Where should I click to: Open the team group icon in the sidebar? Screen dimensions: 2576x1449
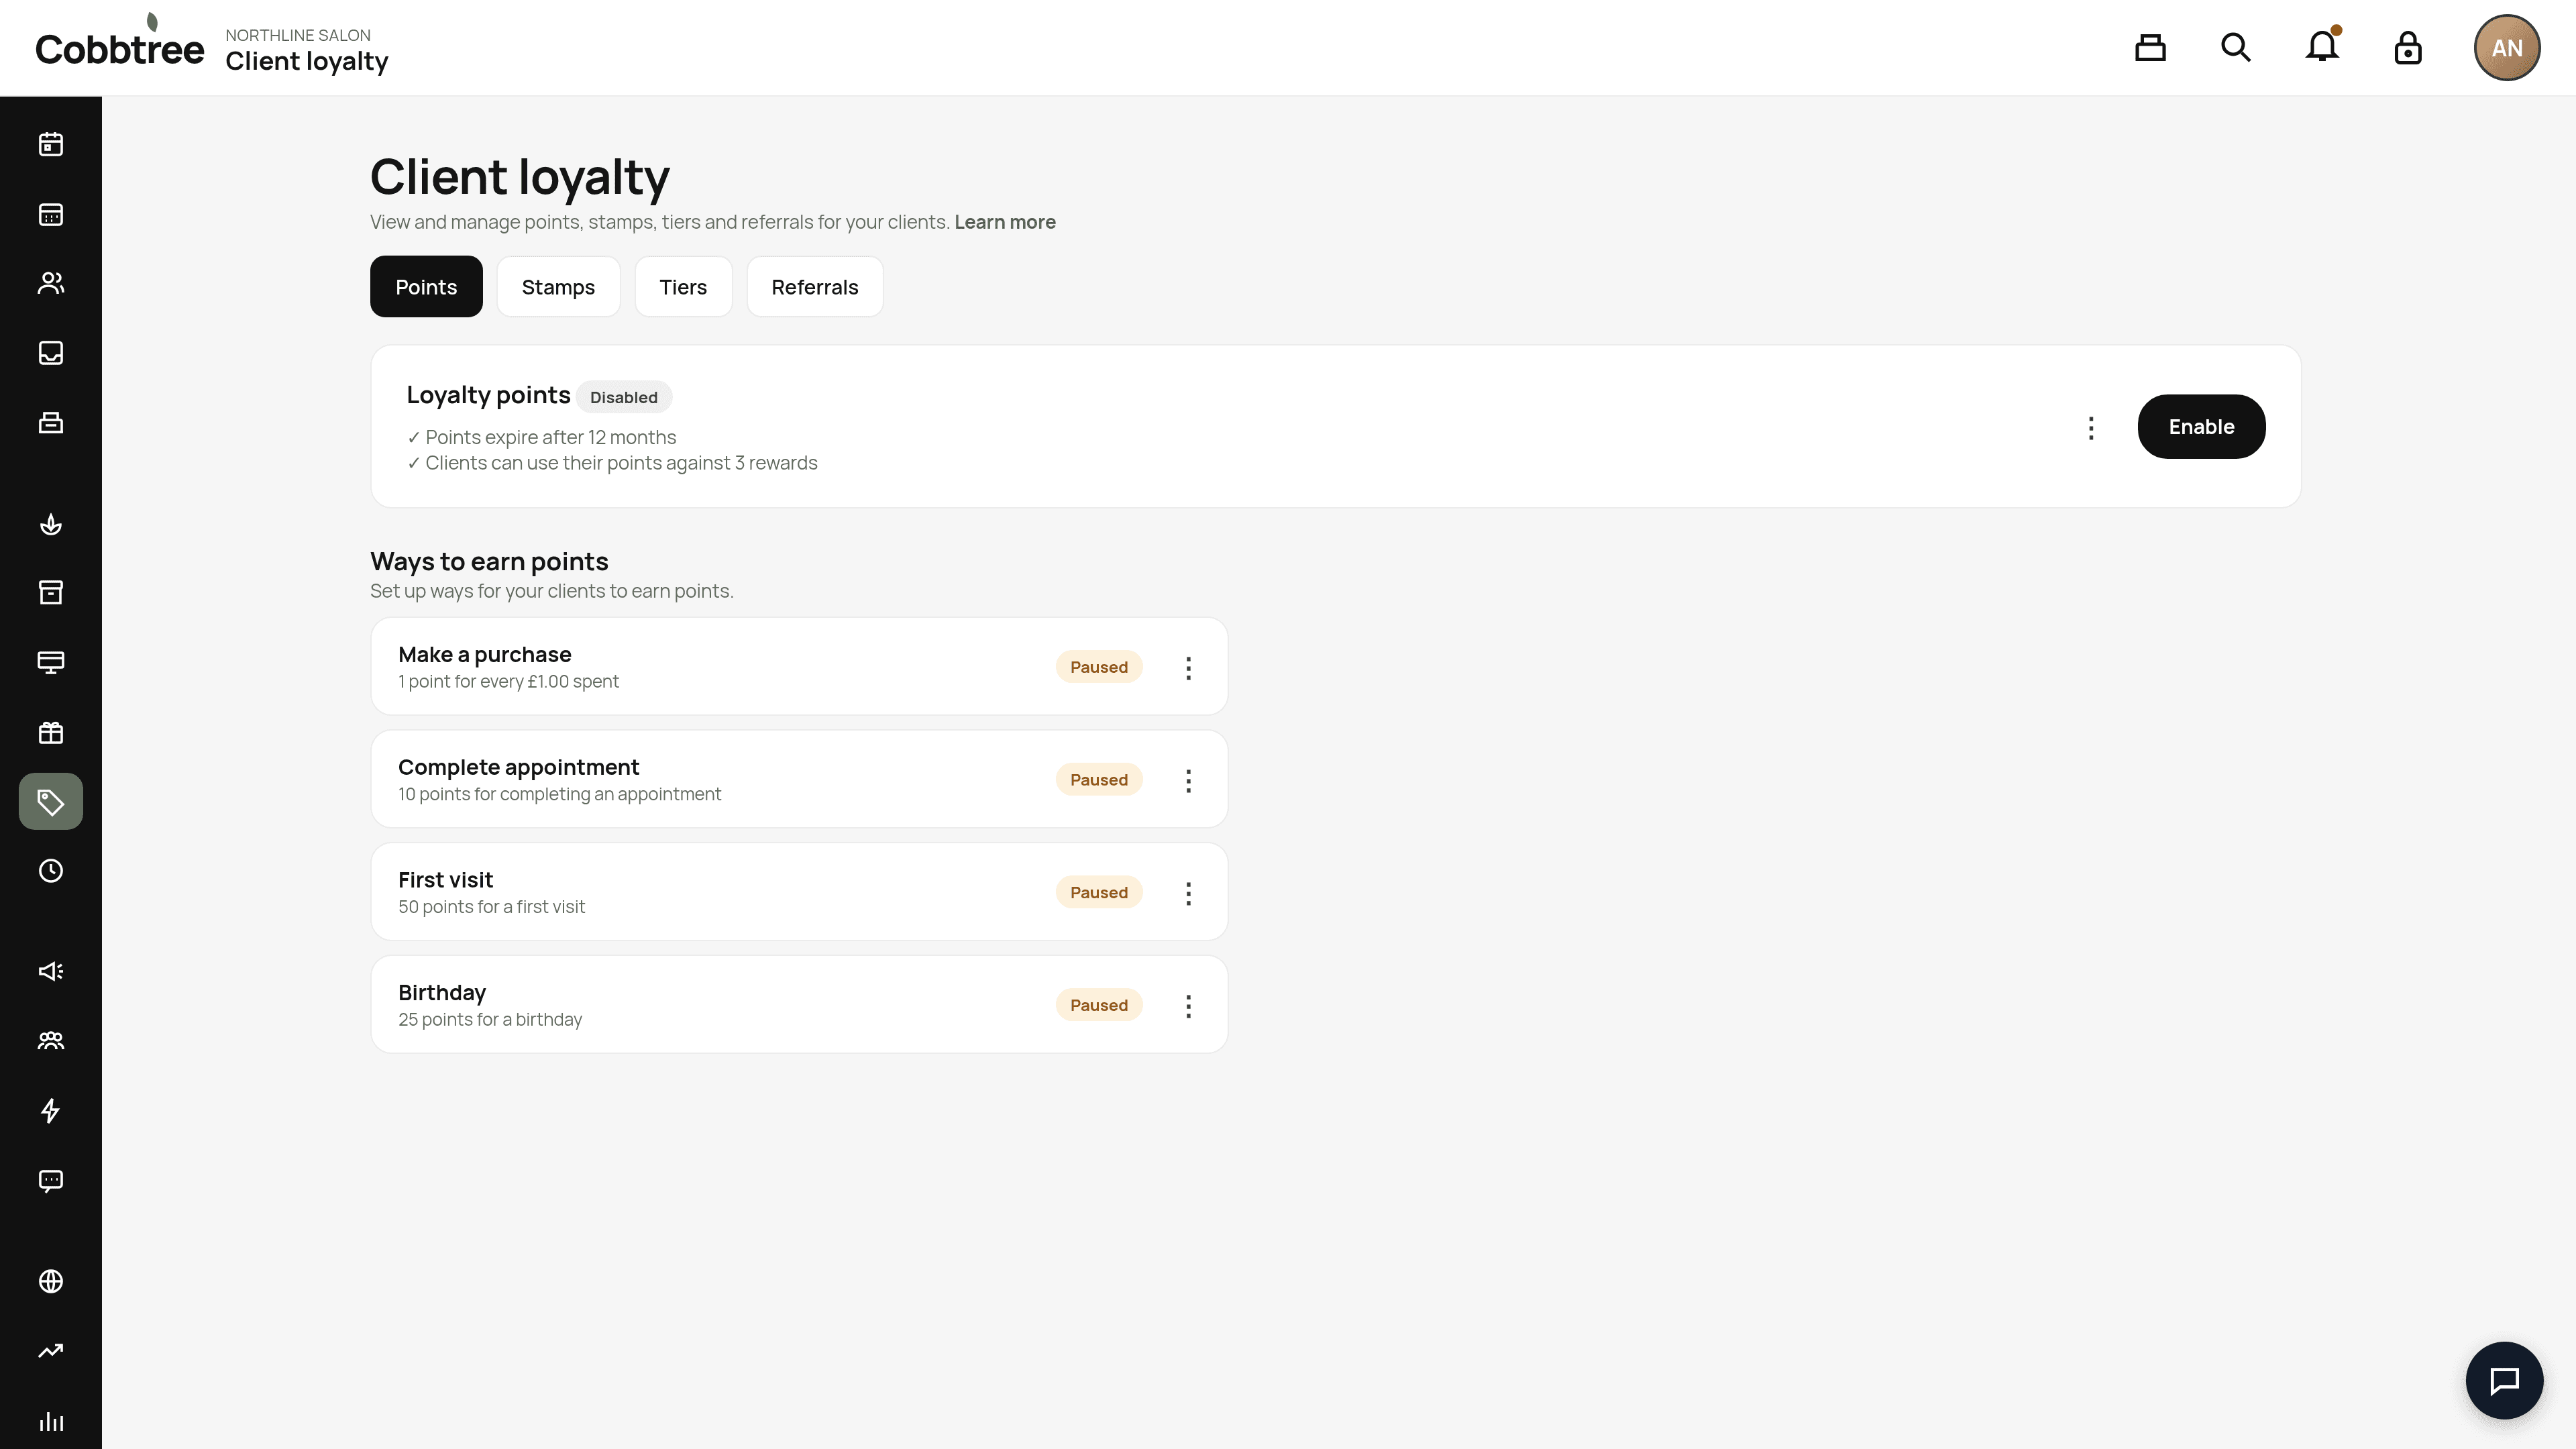51,1041
